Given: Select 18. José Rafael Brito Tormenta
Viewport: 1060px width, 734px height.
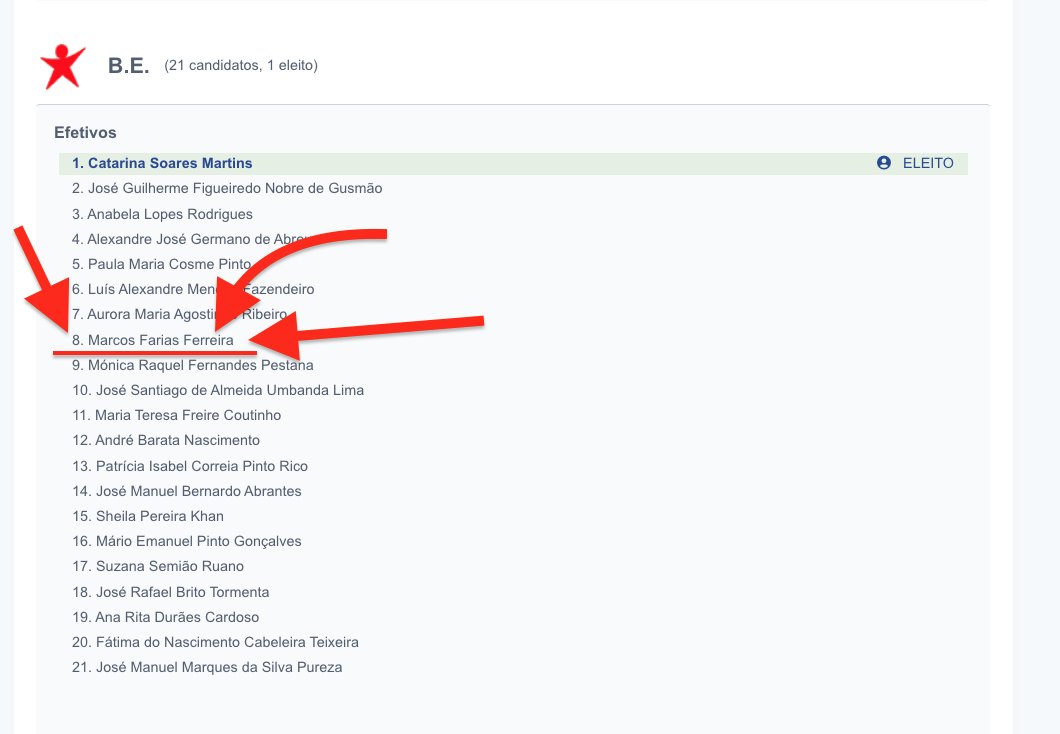Looking at the screenshot, I should click(170, 592).
